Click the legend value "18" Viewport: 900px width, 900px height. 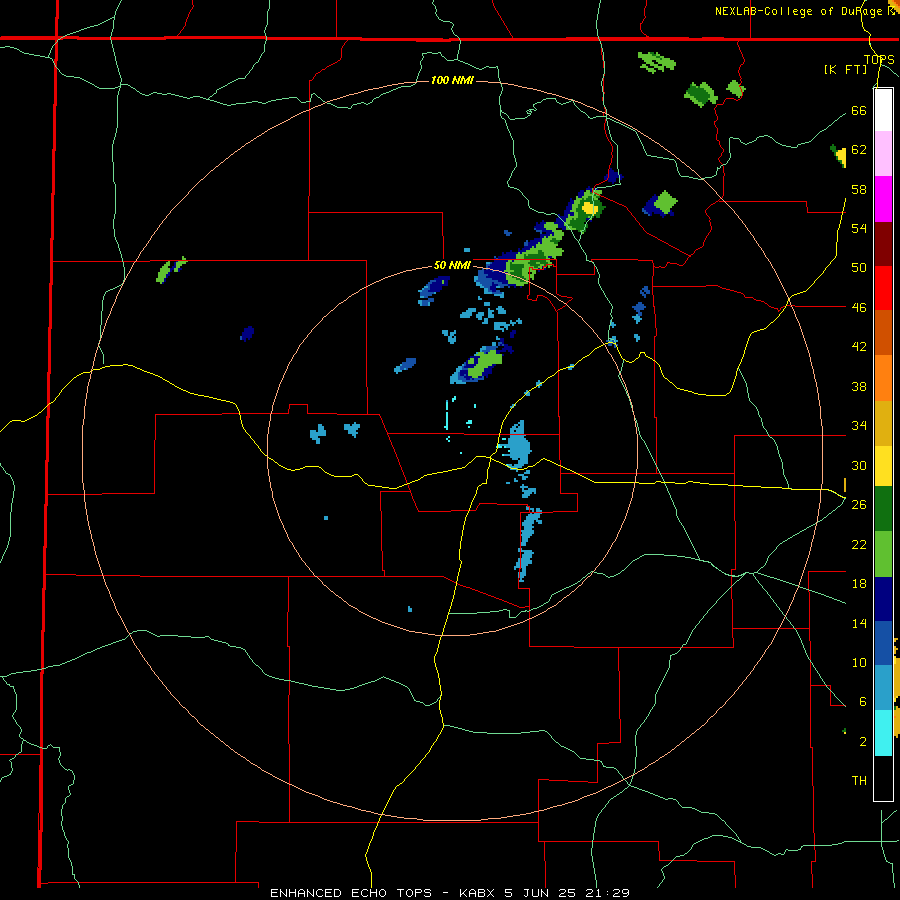pos(859,584)
